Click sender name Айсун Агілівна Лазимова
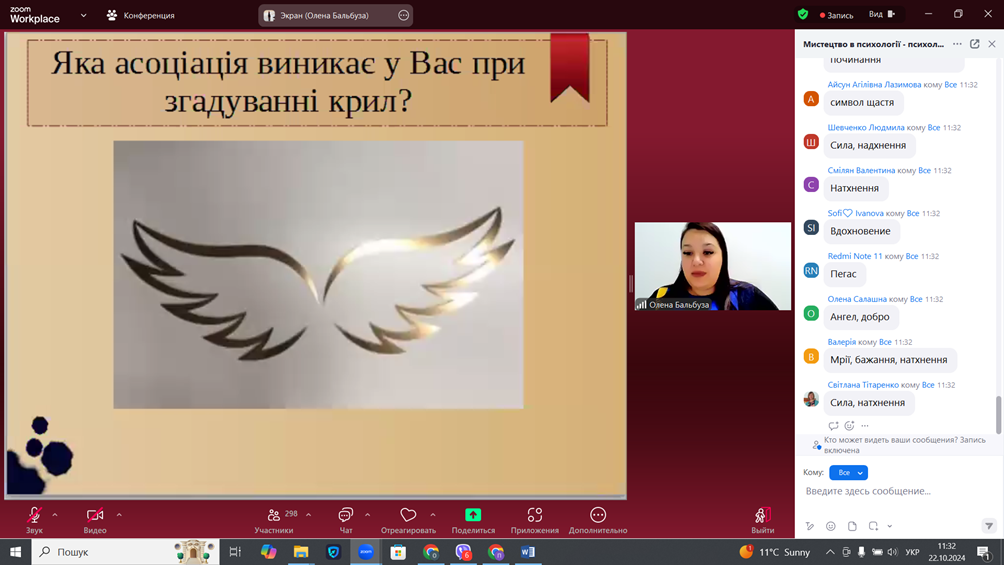 [x=874, y=85]
